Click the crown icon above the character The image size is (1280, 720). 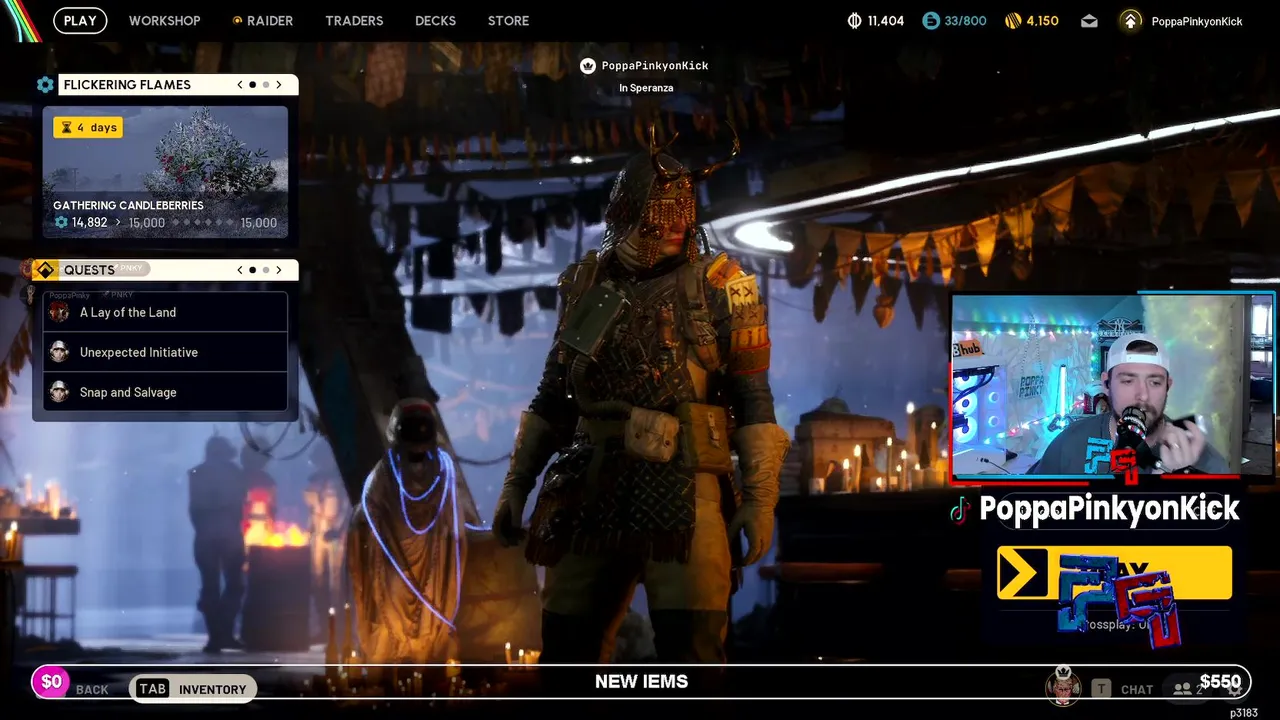(588, 66)
